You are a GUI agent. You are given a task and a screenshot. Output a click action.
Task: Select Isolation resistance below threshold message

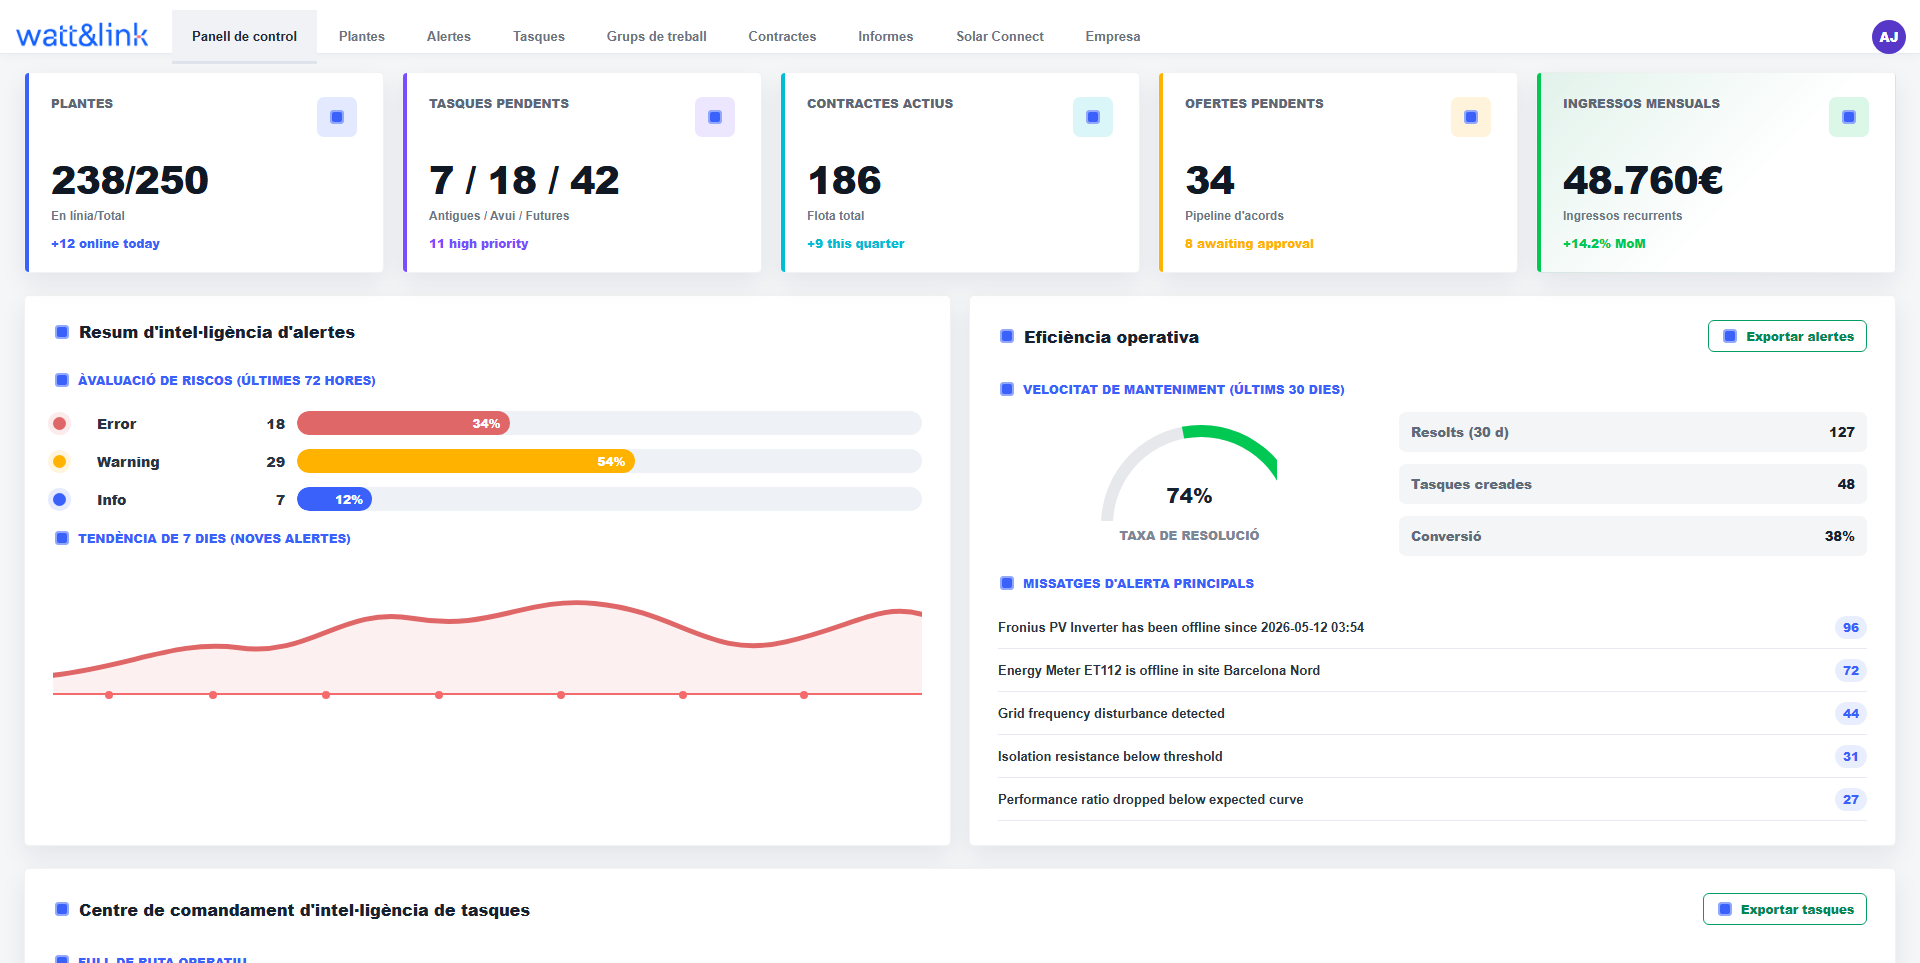coord(1110,757)
